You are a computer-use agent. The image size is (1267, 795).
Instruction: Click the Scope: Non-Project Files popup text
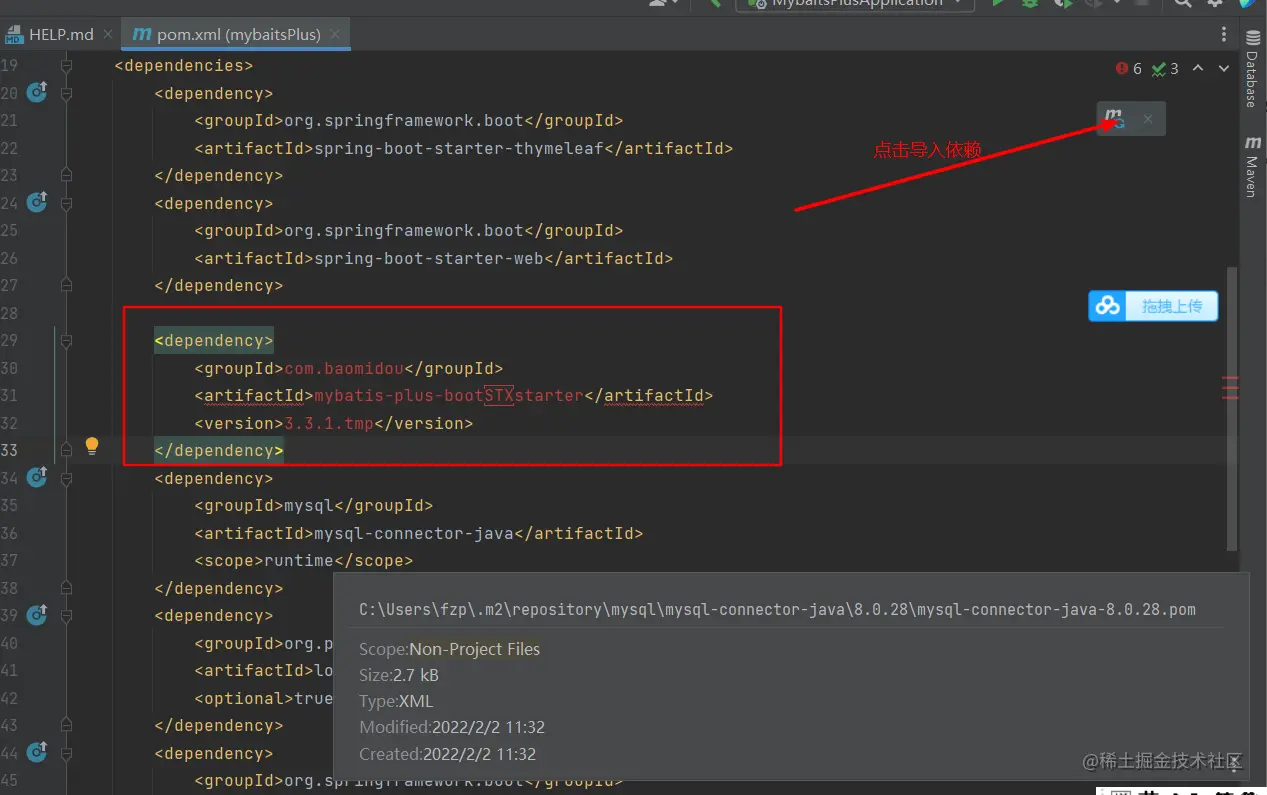coord(449,649)
